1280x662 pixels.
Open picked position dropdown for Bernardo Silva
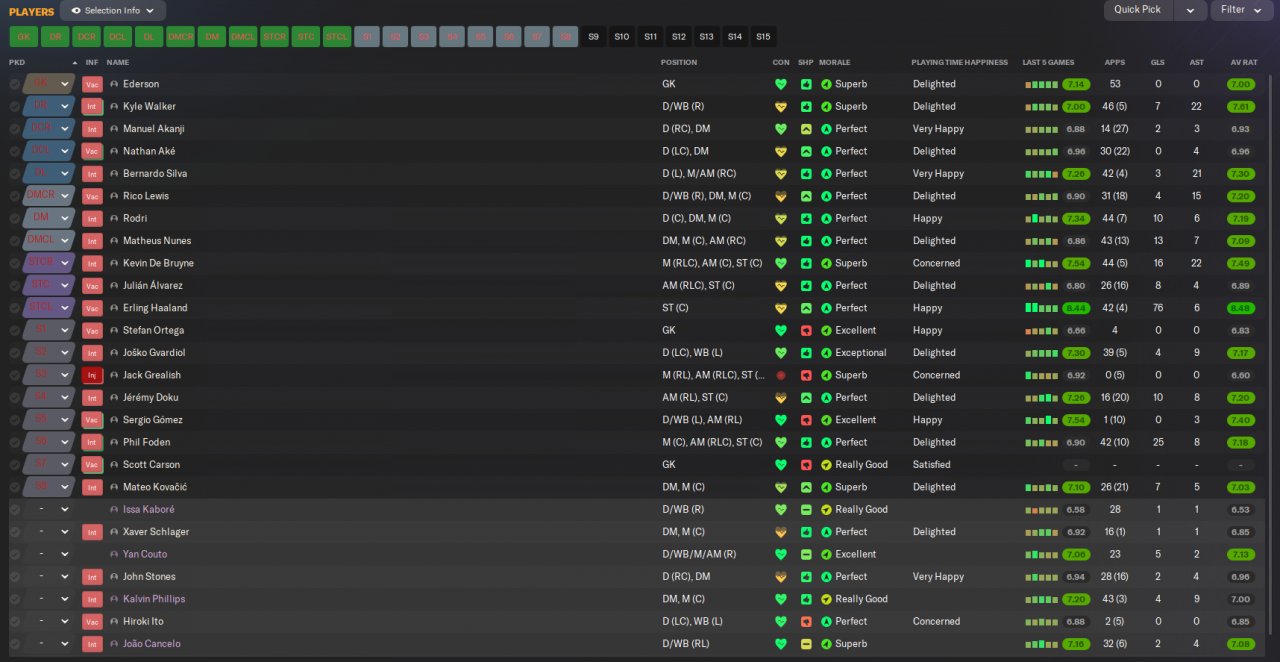(x=65, y=174)
